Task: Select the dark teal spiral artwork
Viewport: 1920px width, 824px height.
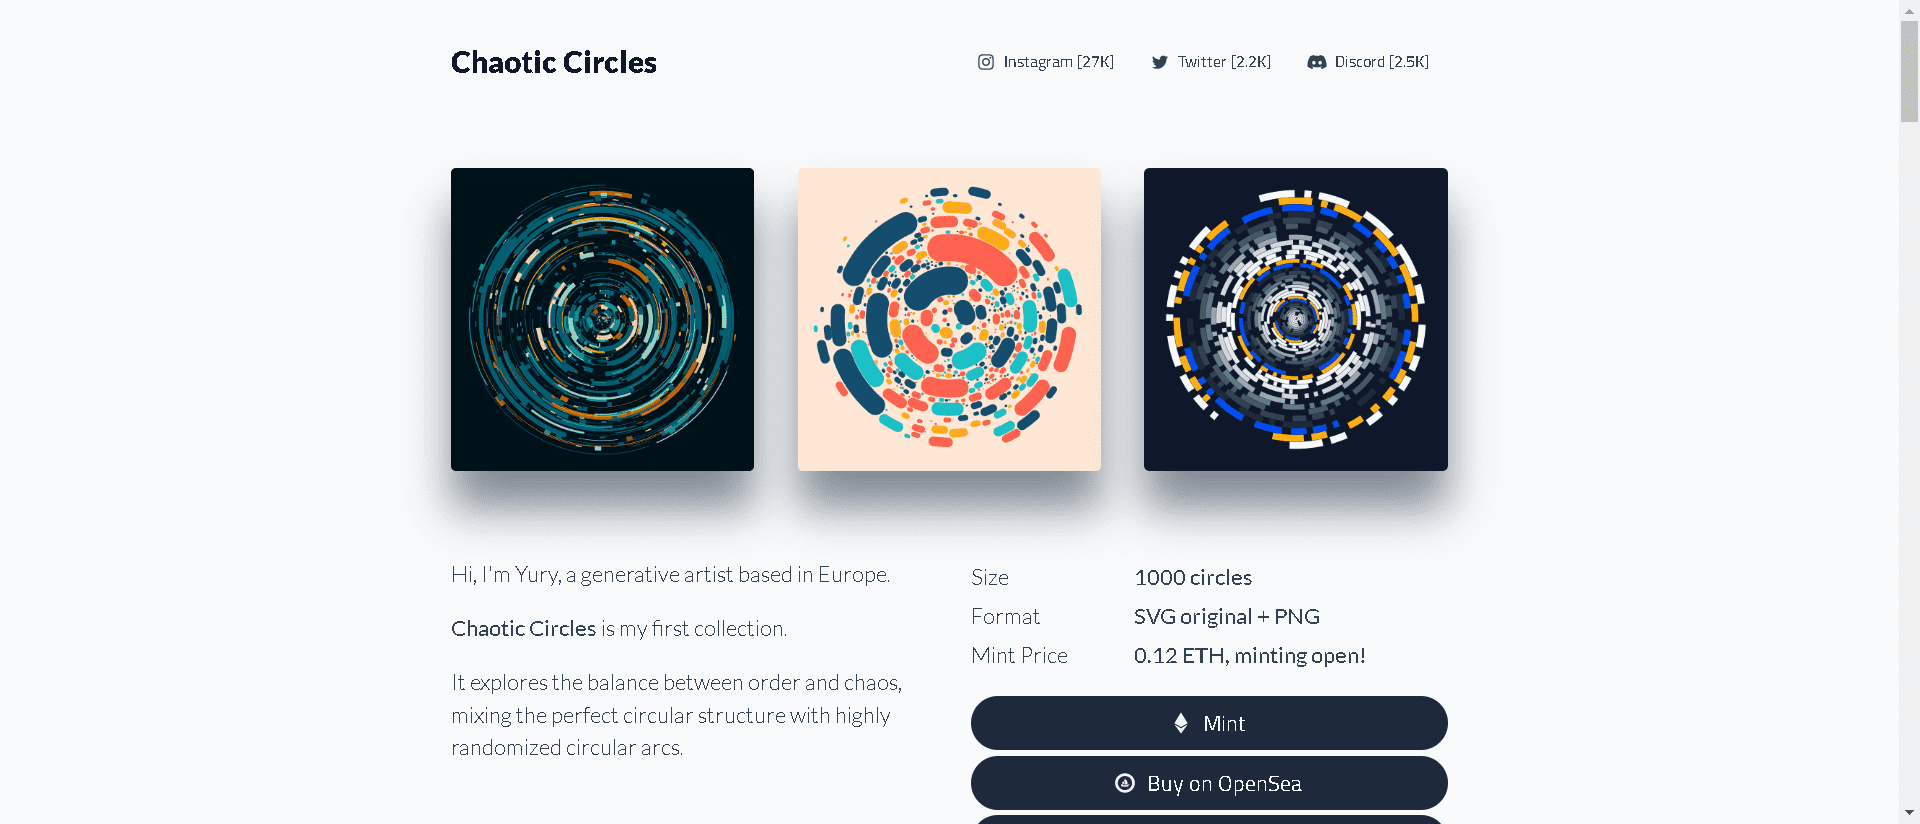Action: tap(602, 319)
